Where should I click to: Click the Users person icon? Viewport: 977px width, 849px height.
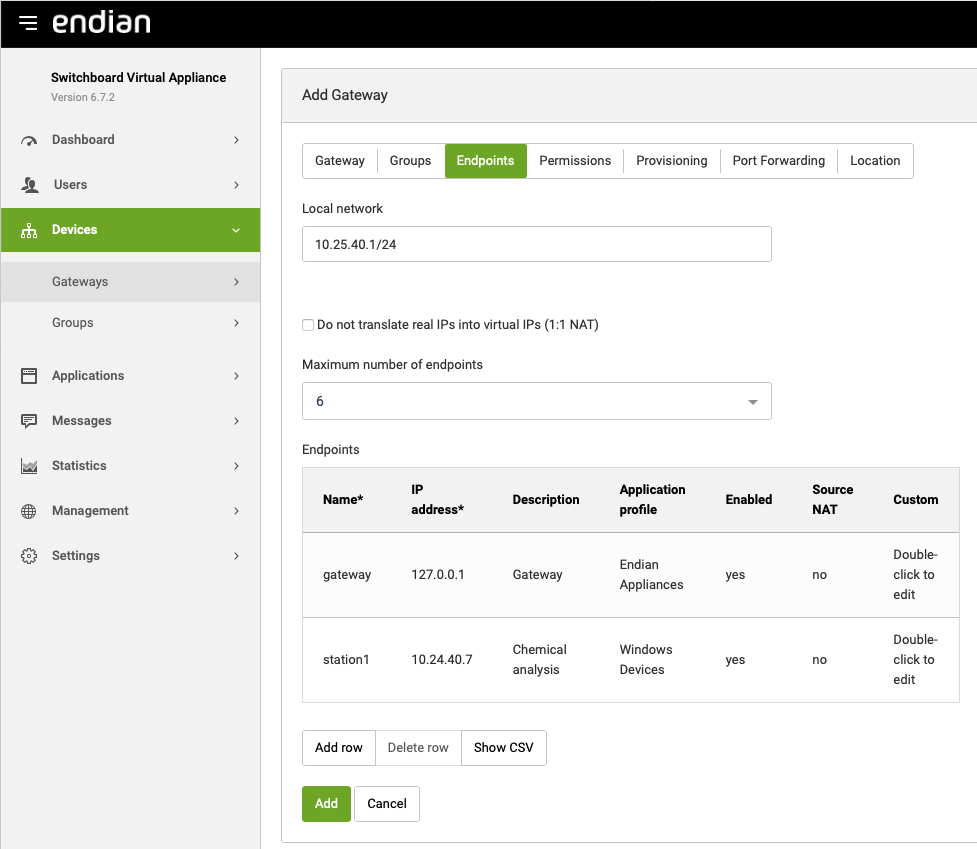[29, 185]
